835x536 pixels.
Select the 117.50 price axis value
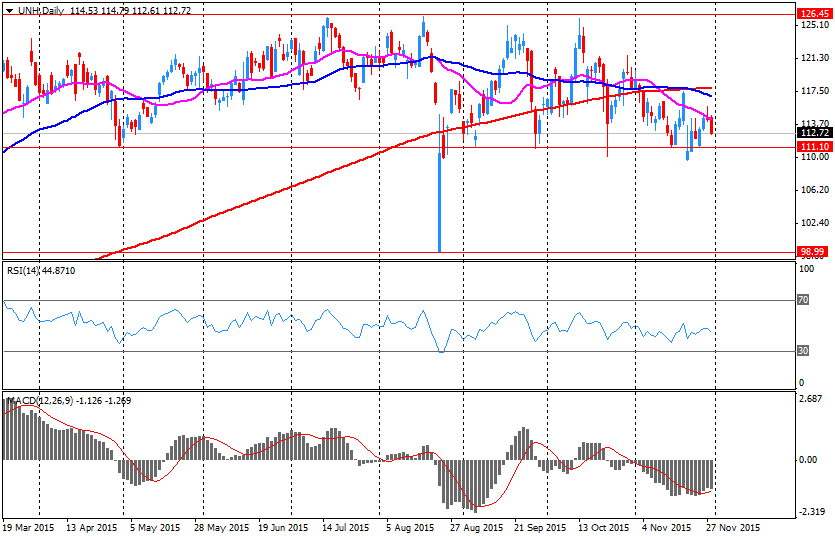pos(815,90)
